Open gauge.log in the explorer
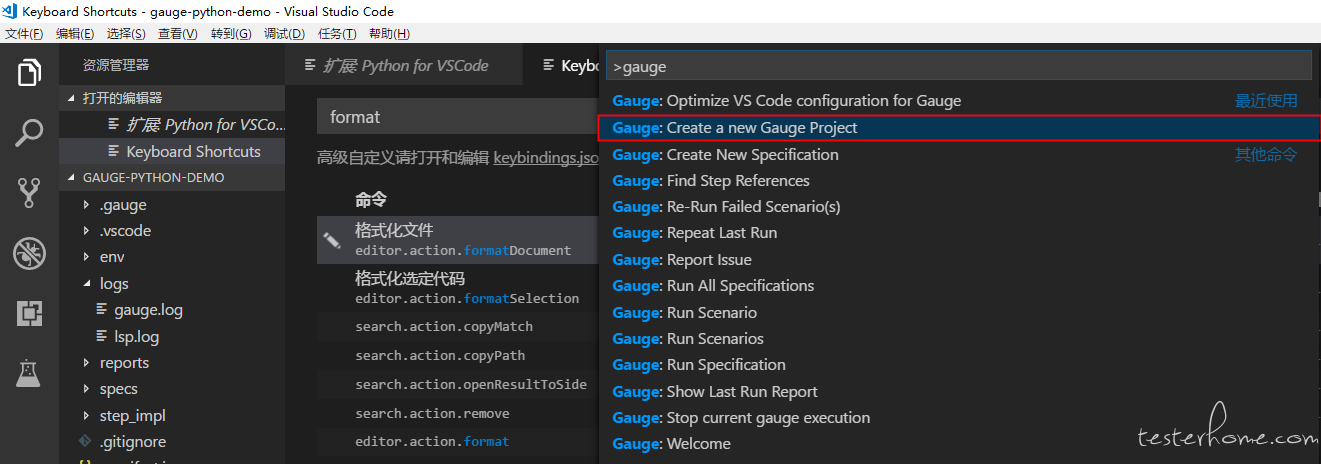The height and width of the screenshot is (464, 1321). pos(172,310)
